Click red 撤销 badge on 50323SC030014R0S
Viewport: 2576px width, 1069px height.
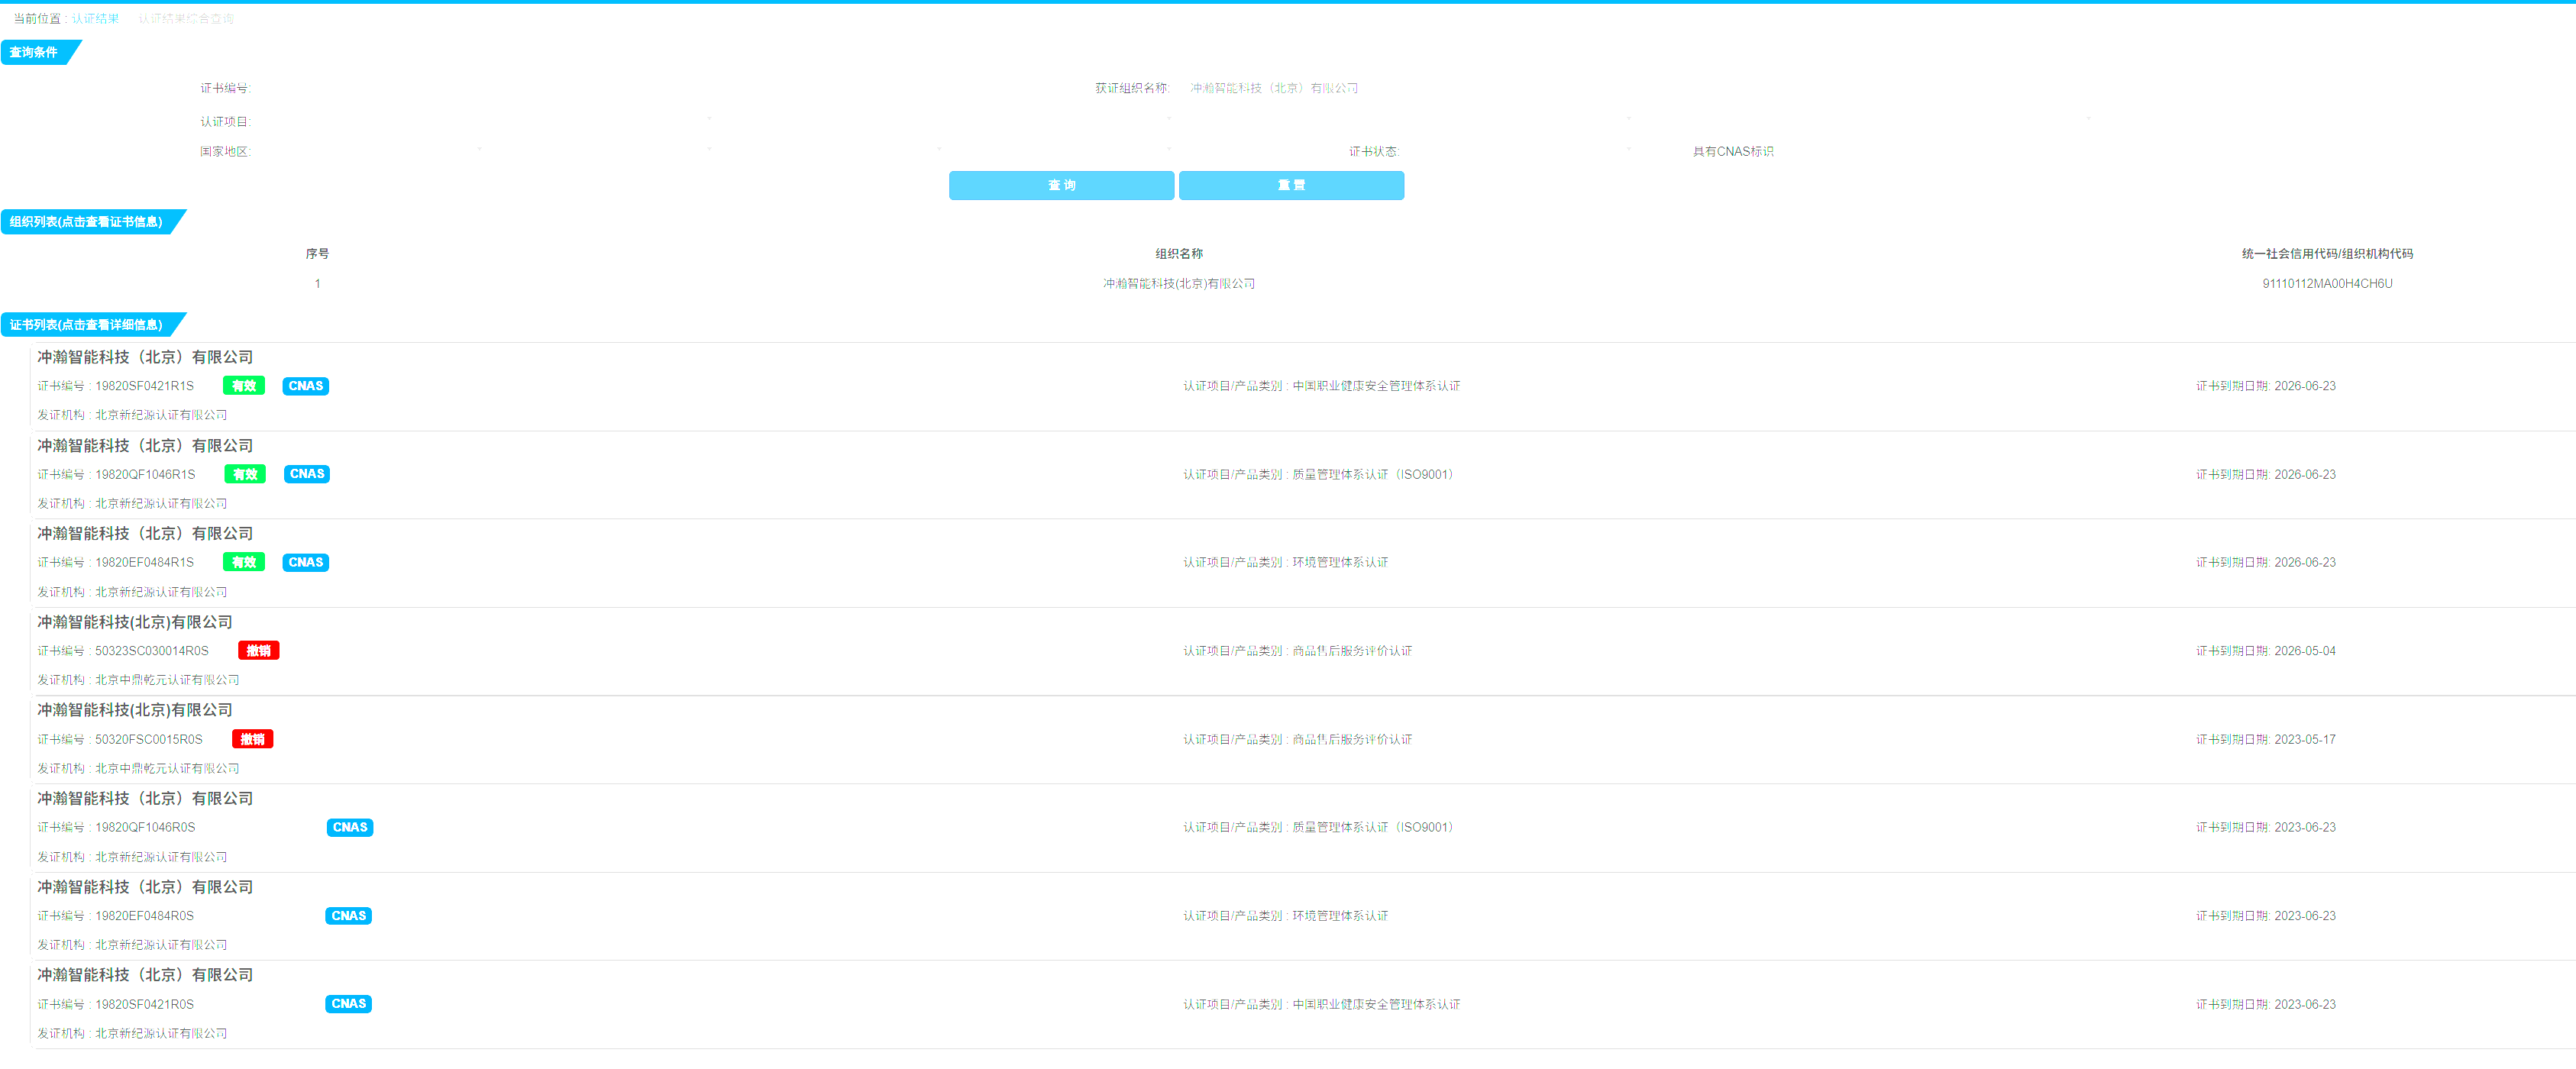[258, 651]
